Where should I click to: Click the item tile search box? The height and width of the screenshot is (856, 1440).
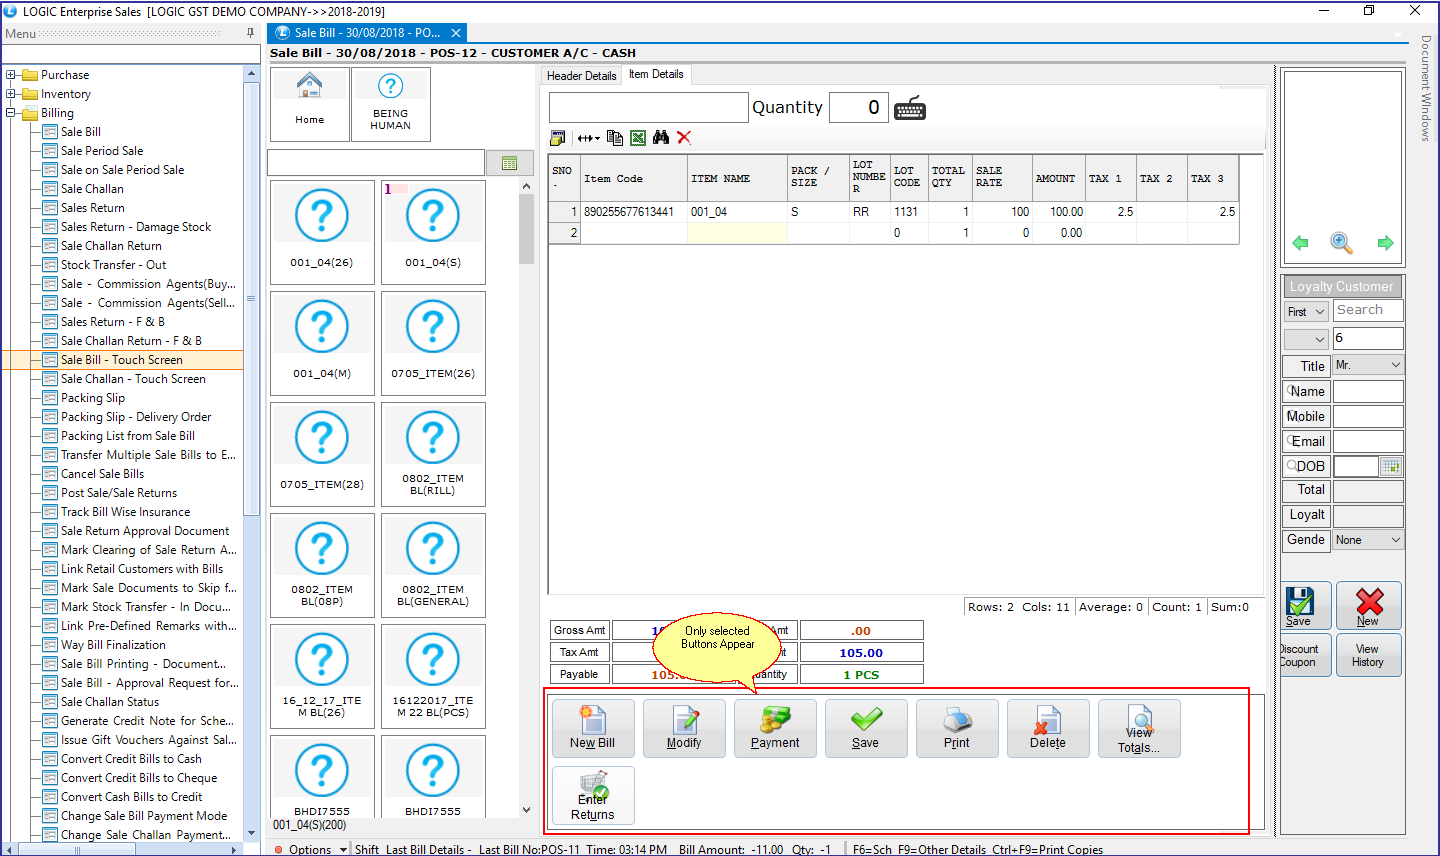pos(376,162)
